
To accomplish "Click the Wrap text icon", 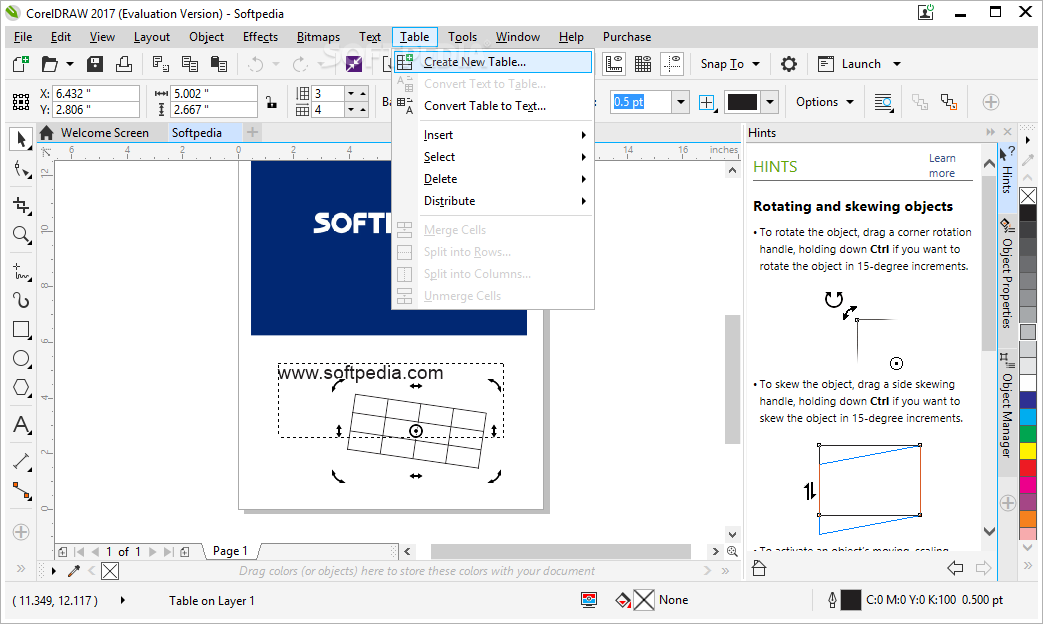I will 883,102.
